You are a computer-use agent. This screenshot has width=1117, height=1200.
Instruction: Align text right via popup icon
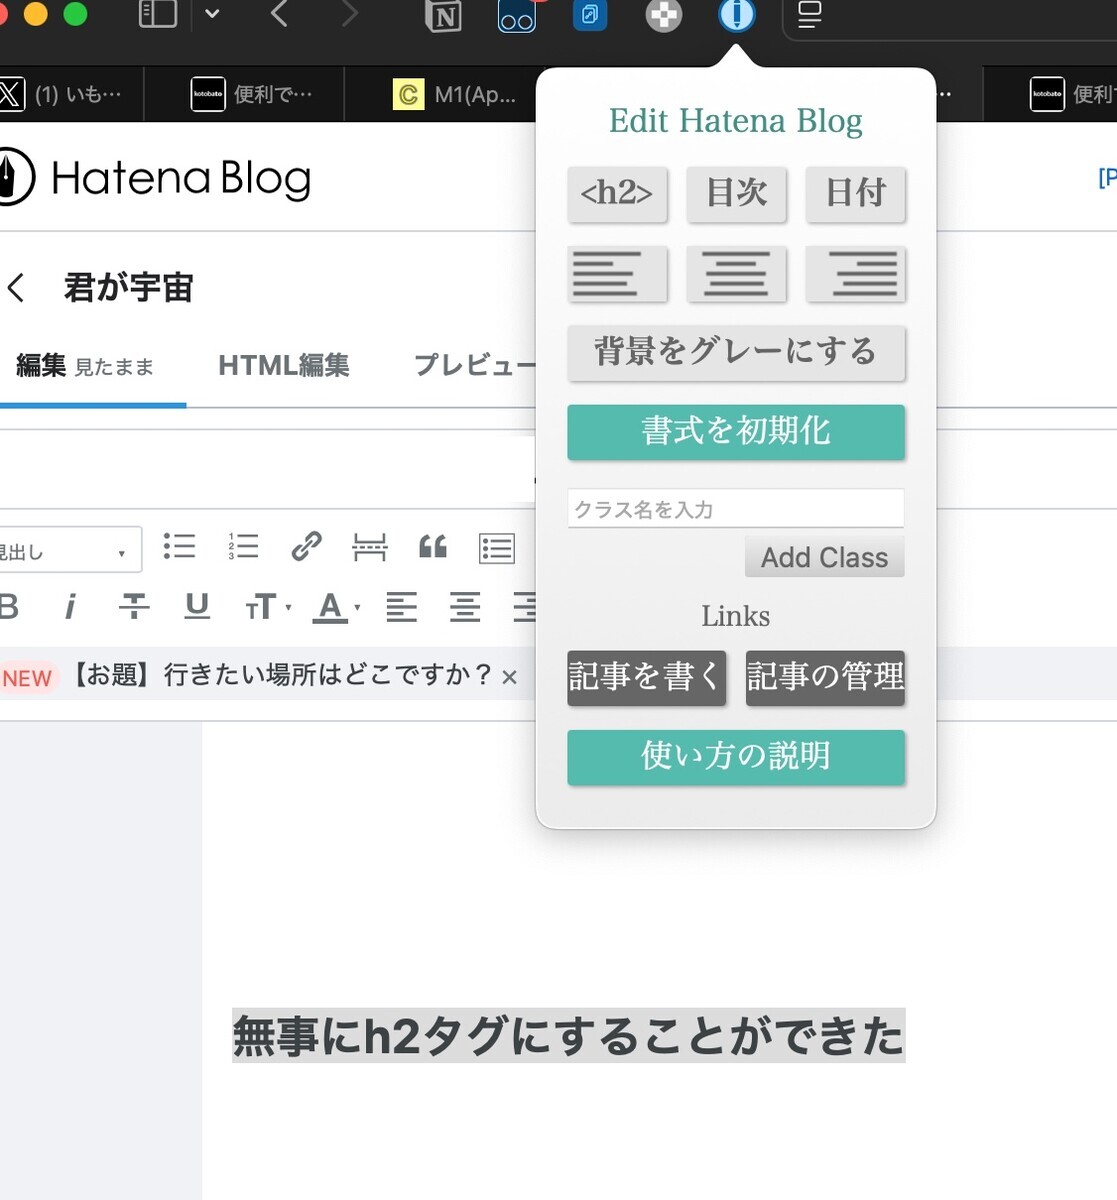(856, 273)
